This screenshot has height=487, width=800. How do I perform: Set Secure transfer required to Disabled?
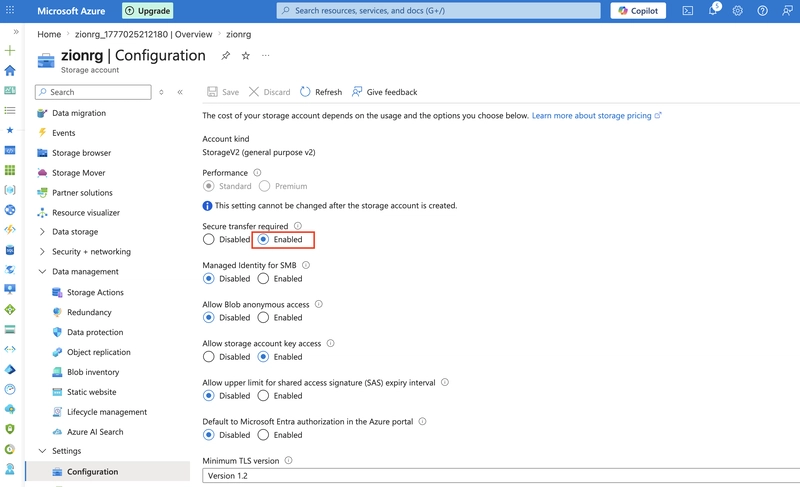click(x=209, y=240)
